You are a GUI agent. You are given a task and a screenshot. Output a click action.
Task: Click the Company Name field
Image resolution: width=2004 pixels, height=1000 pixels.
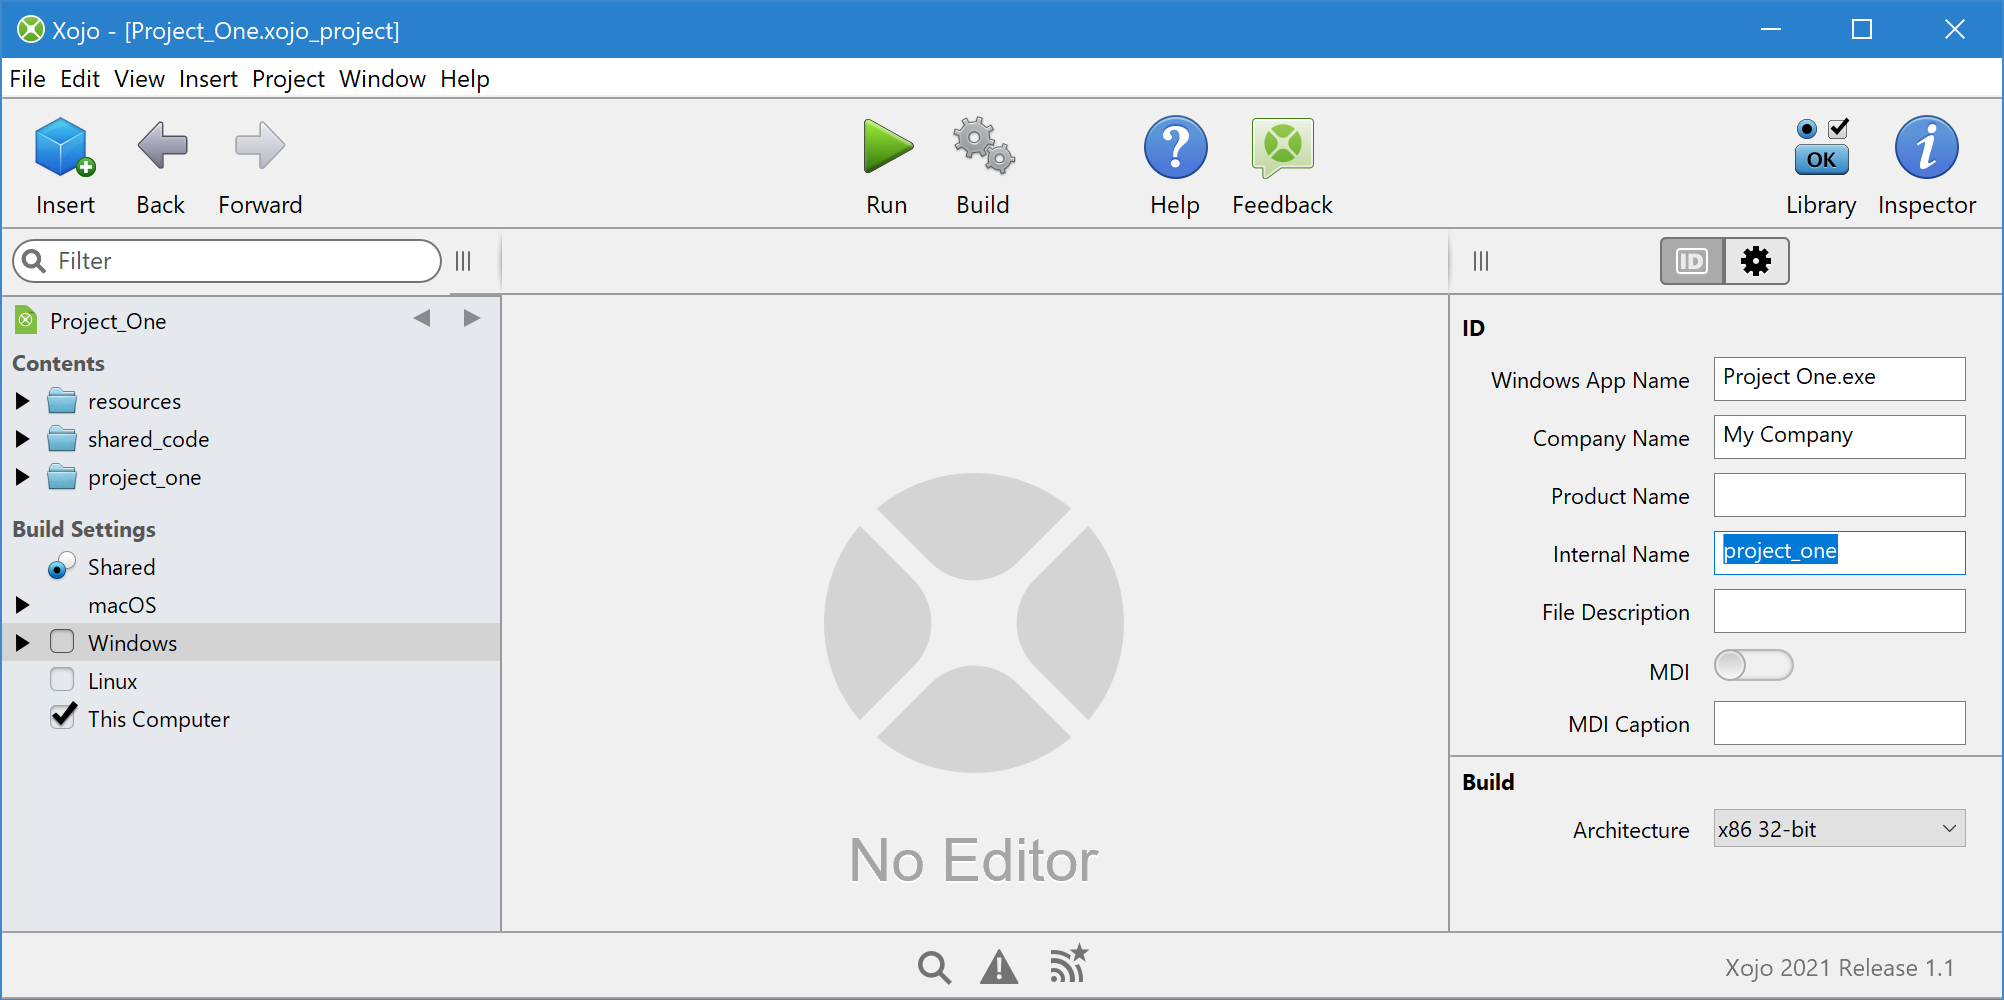click(1840, 437)
